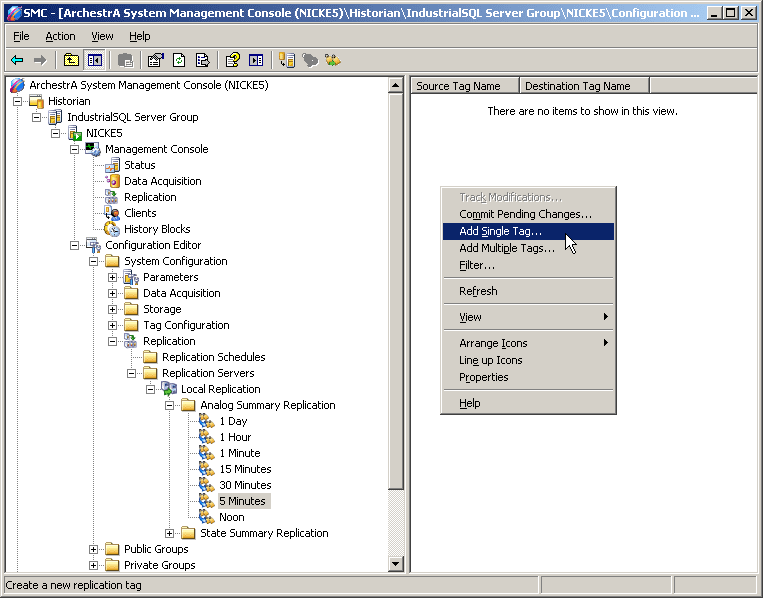Click the Data Acquisition icon under Management Console

point(112,181)
